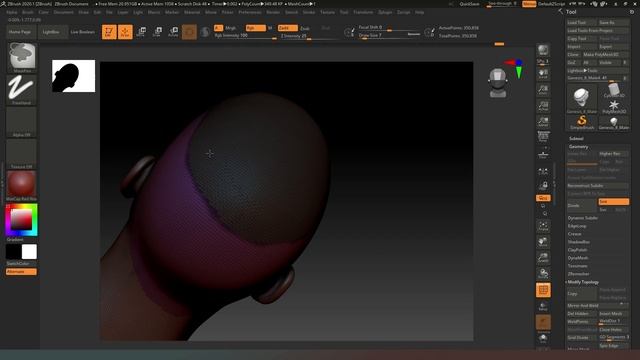Toggle Edit mode button

coord(109,32)
